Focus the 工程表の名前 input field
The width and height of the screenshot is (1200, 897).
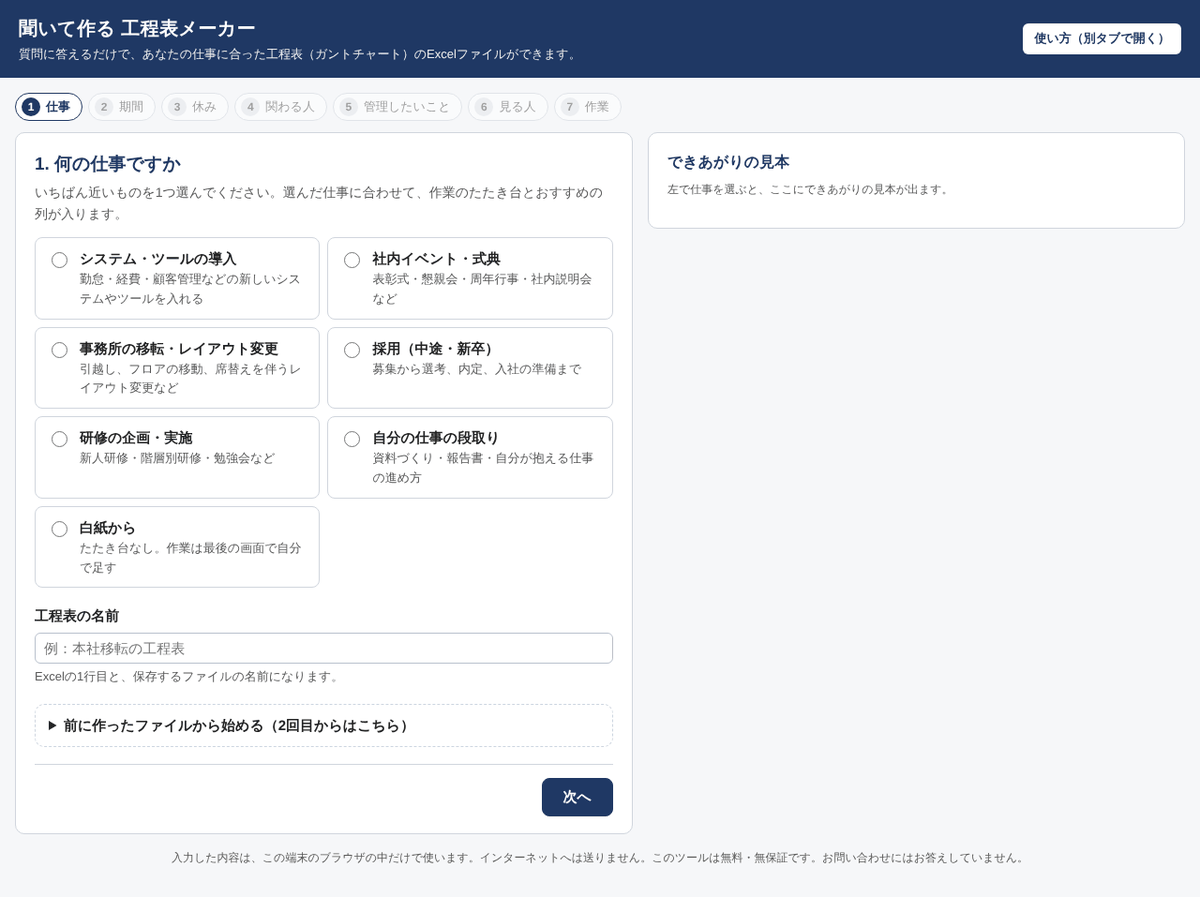(x=324, y=648)
